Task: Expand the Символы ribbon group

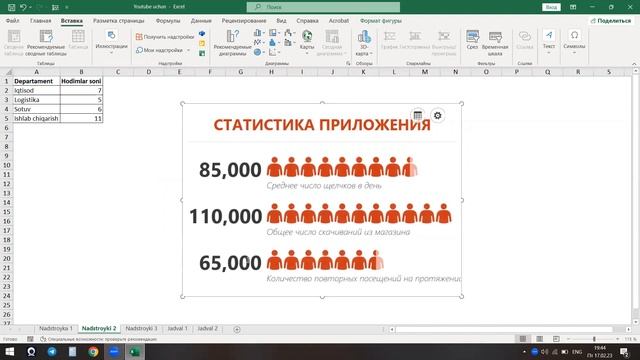Action: pyautogui.click(x=574, y=42)
